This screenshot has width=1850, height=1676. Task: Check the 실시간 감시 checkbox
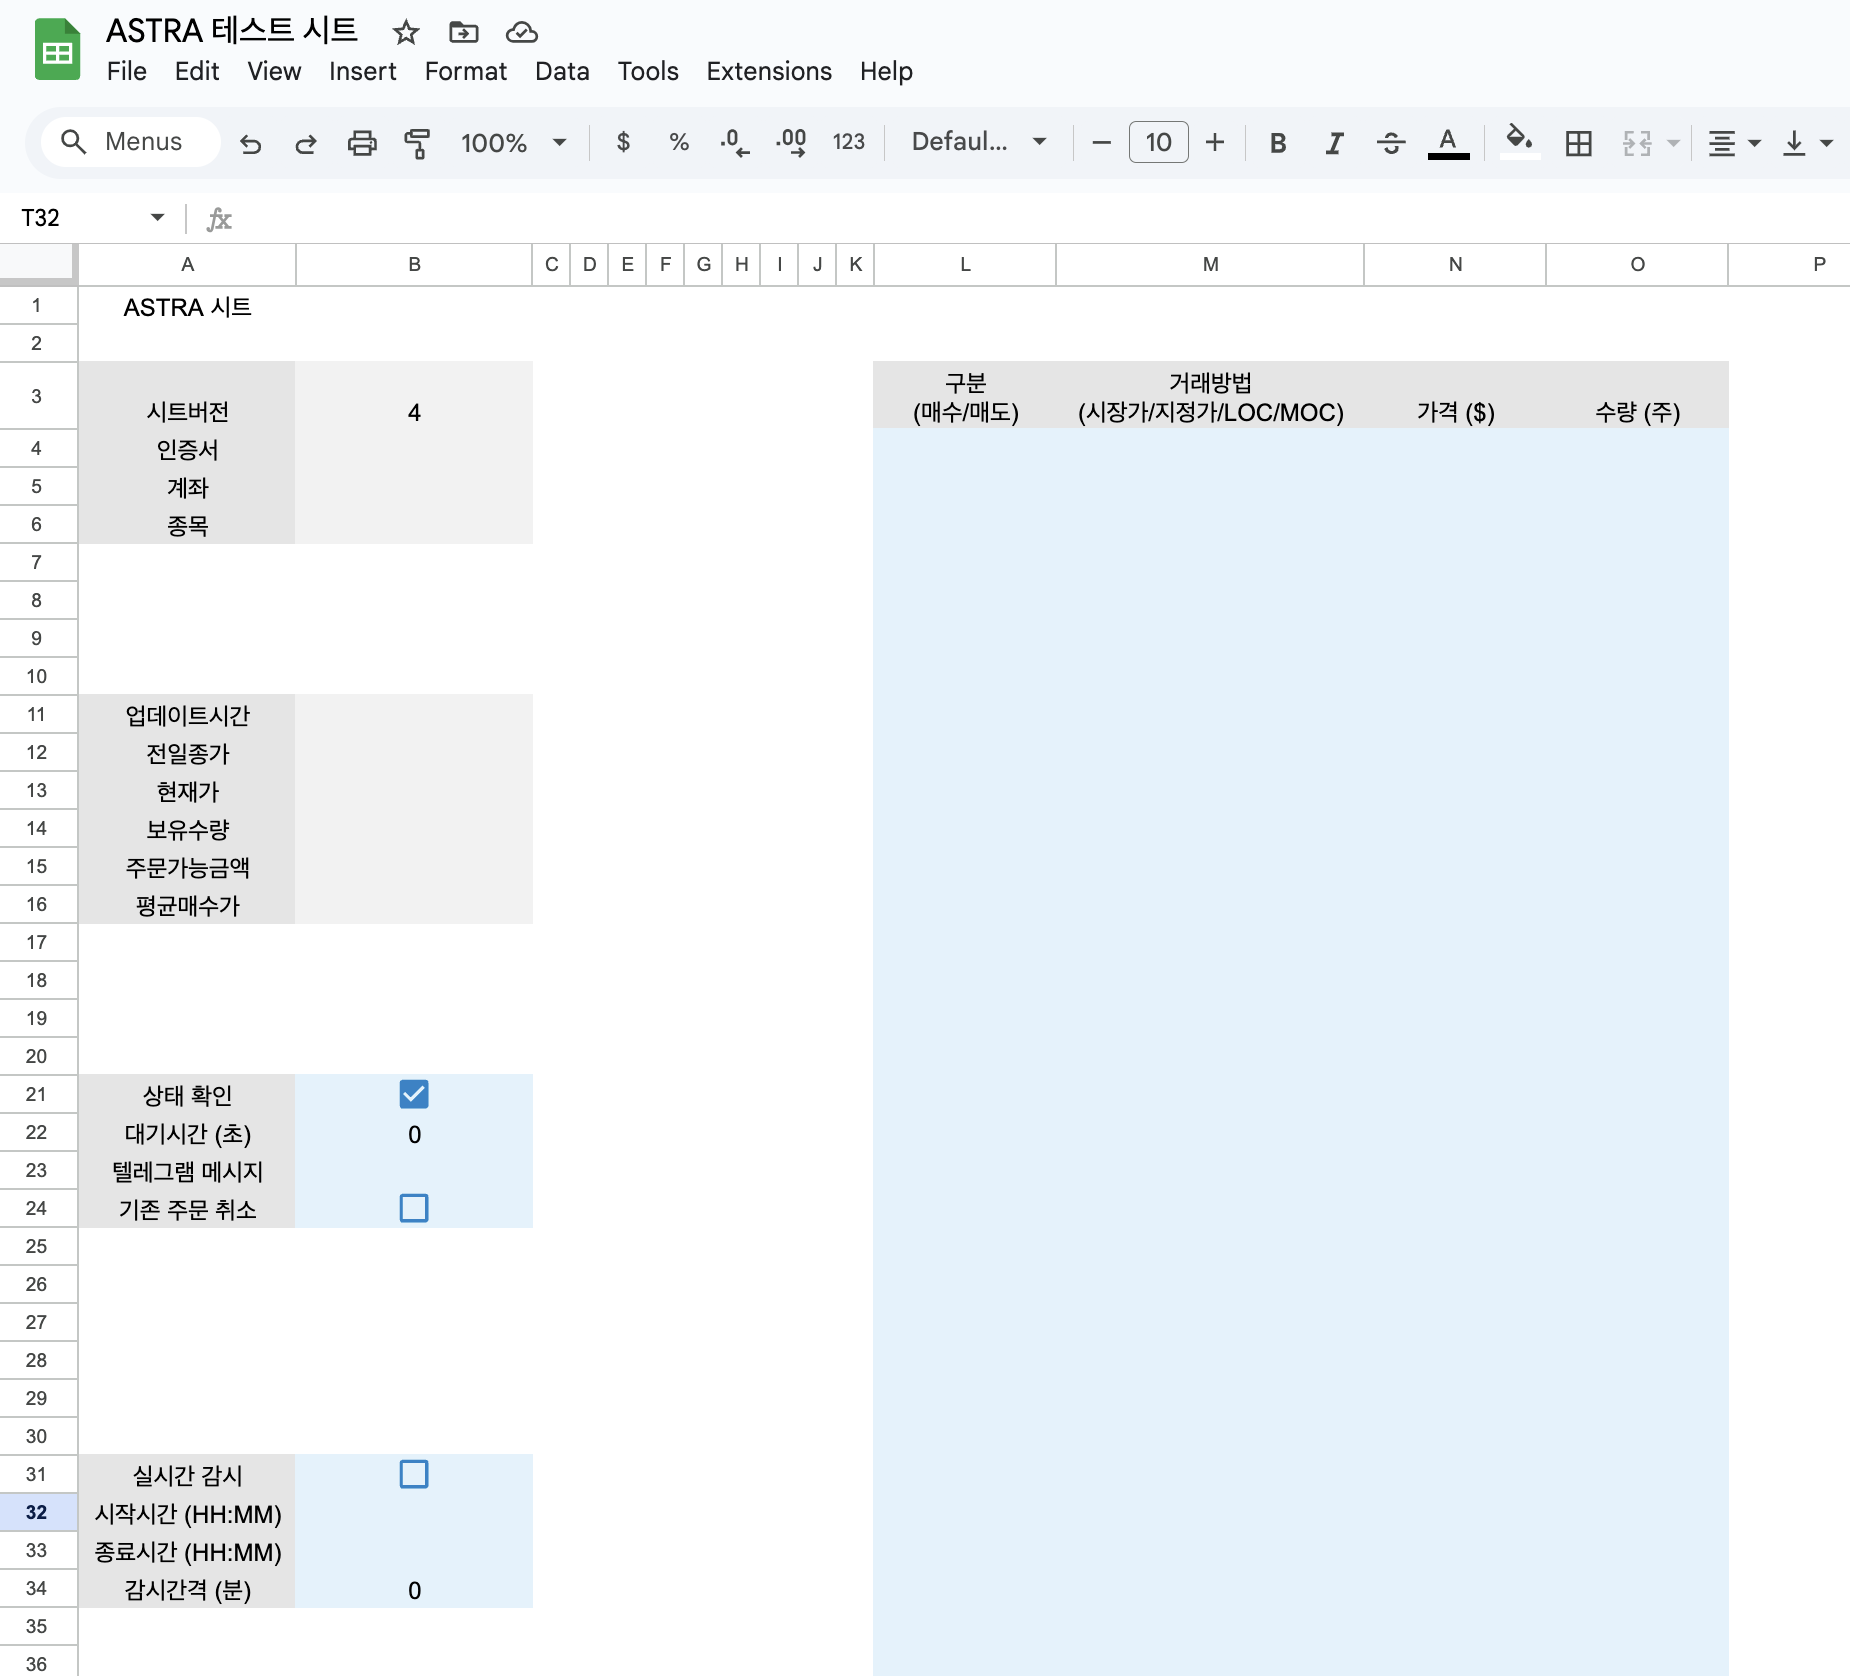[x=414, y=1474]
